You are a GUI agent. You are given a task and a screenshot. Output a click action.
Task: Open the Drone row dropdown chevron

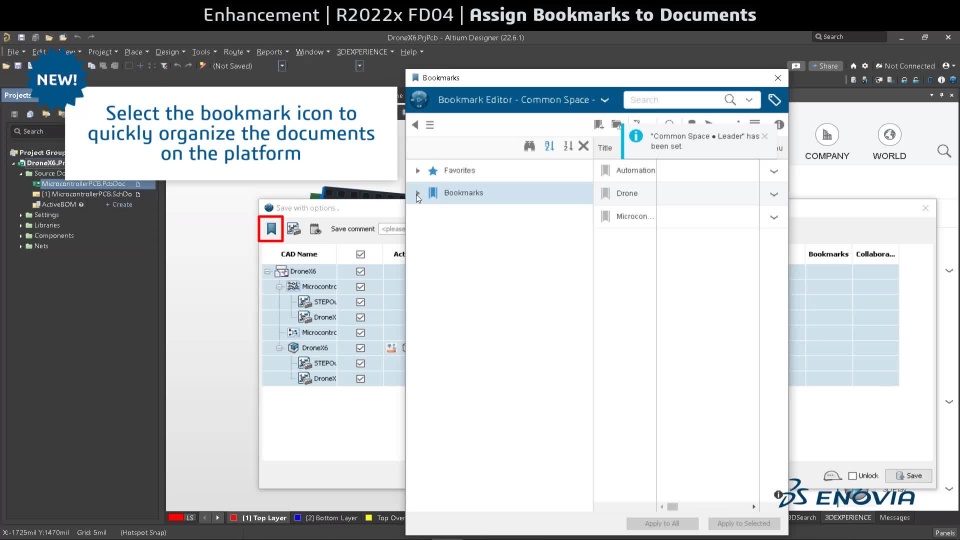click(x=774, y=194)
